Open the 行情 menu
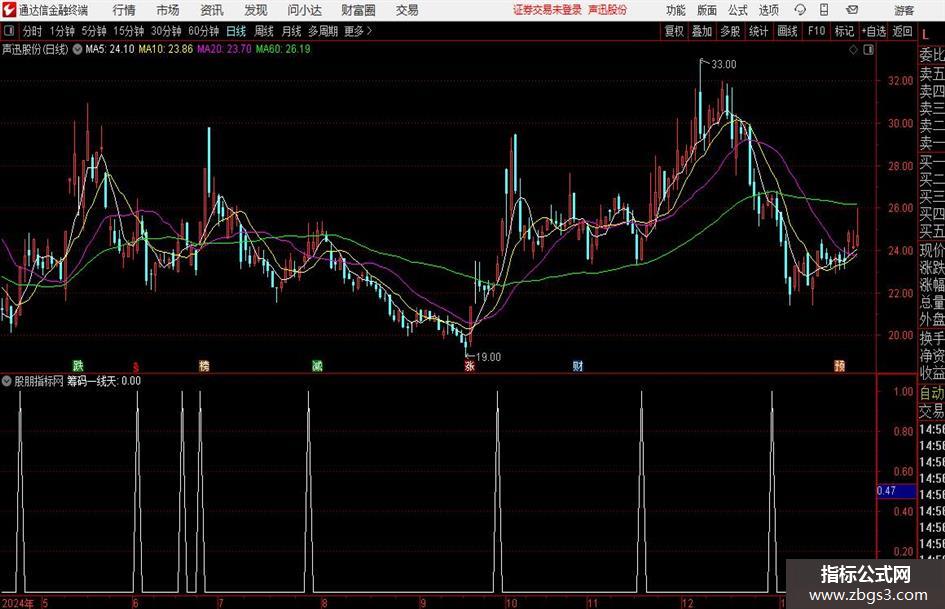The width and height of the screenshot is (945, 609). [124, 10]
